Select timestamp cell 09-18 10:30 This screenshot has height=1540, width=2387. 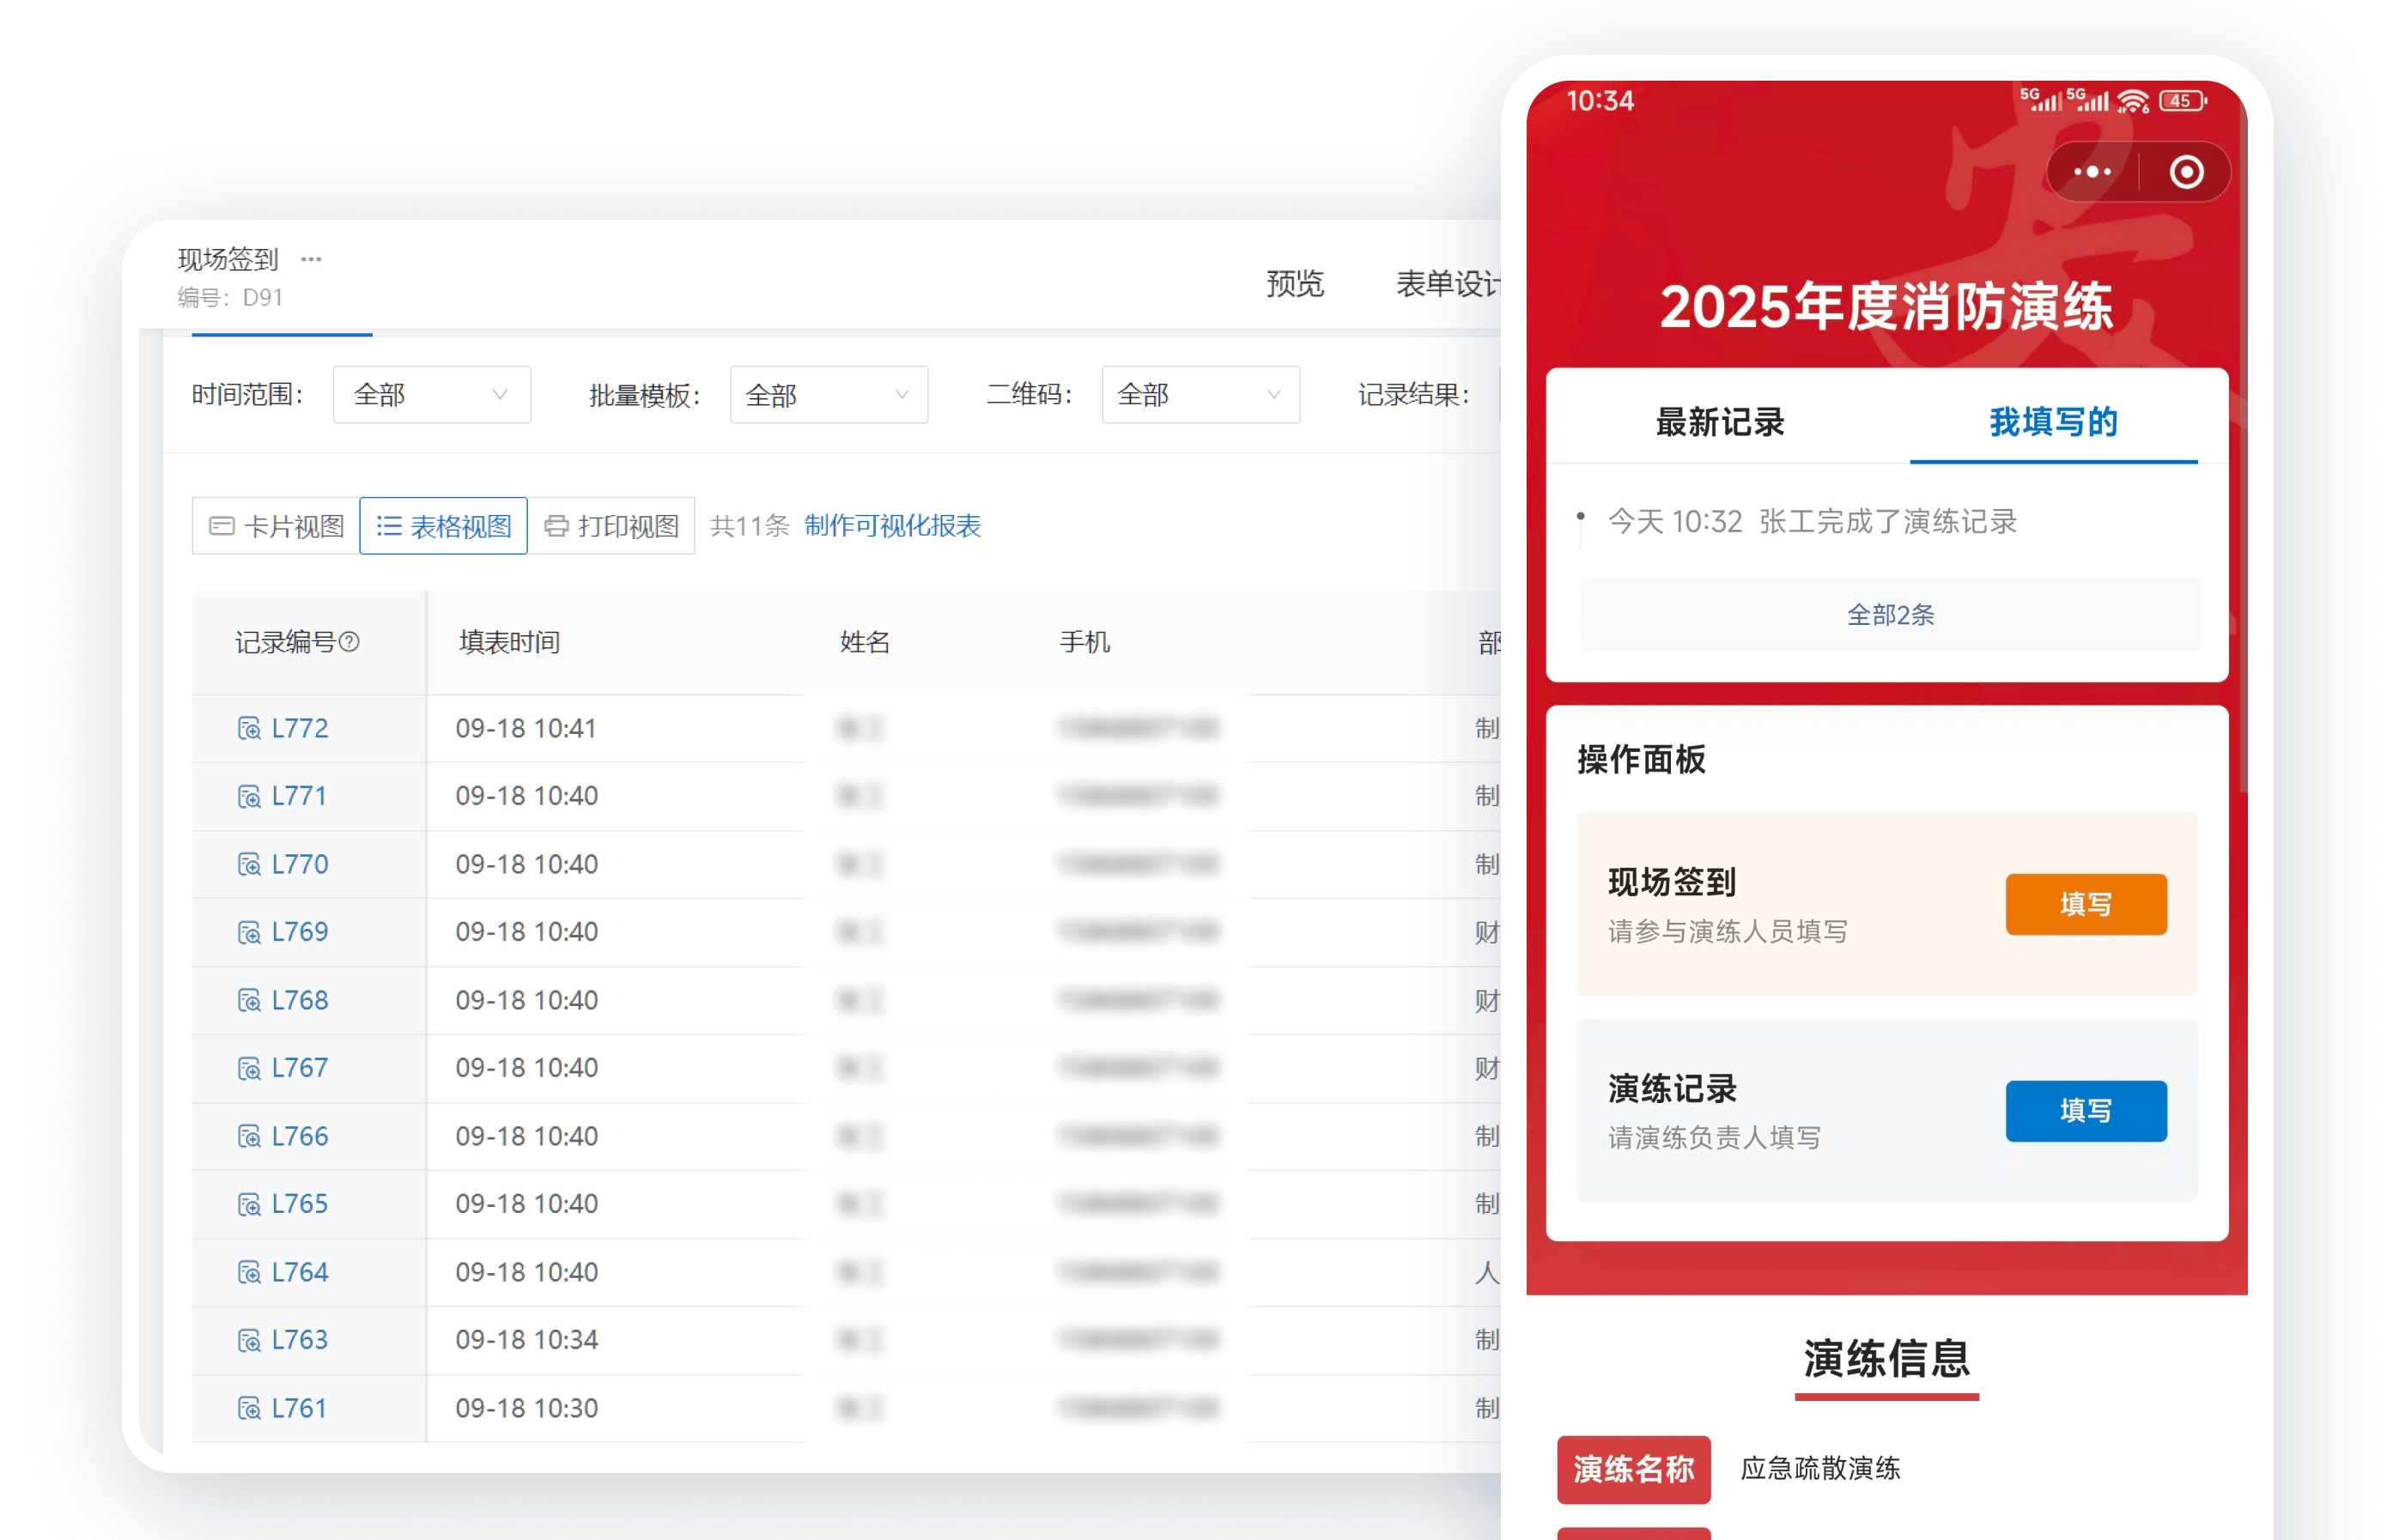[x=527, y=1408]
